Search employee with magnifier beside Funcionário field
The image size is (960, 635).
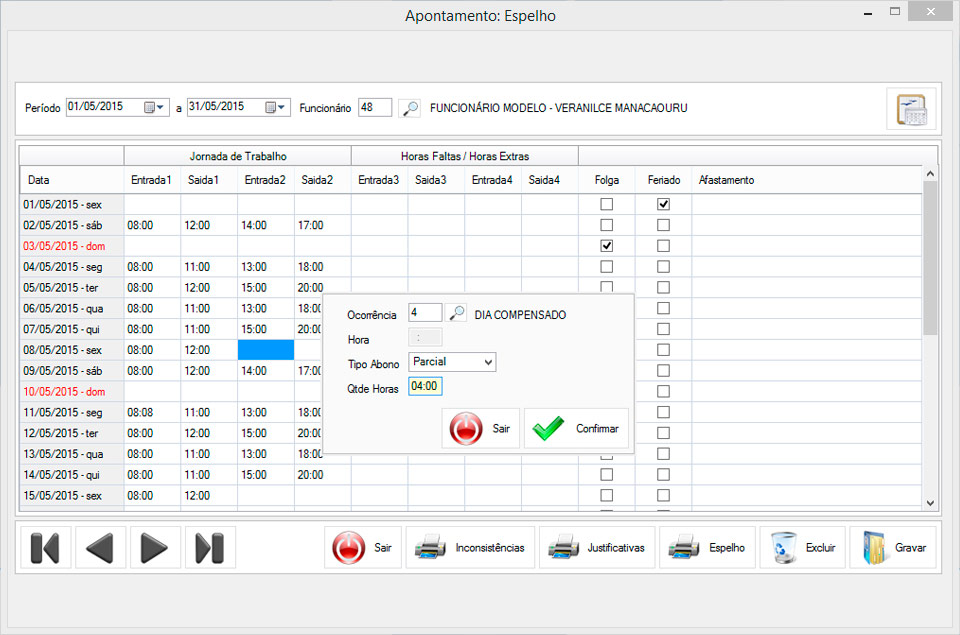(x=410, y=108)
